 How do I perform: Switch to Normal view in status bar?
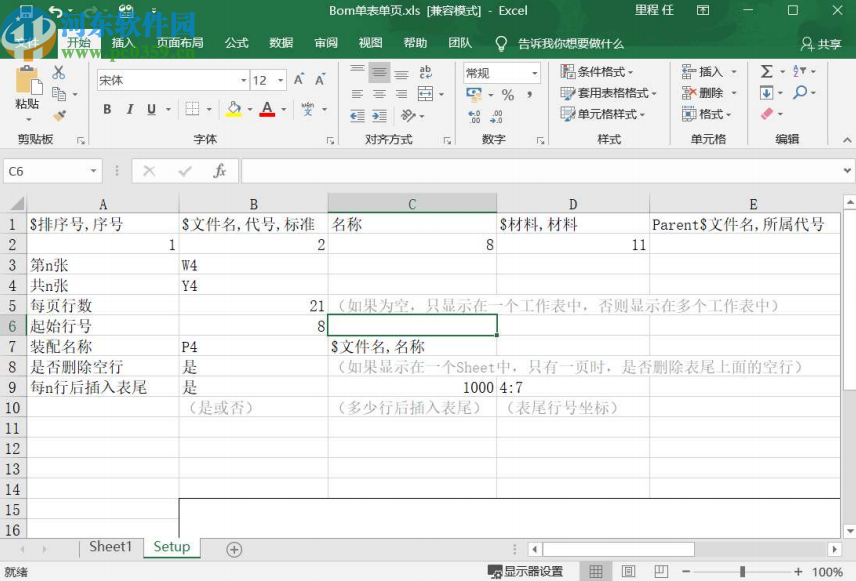coord(596,572)
